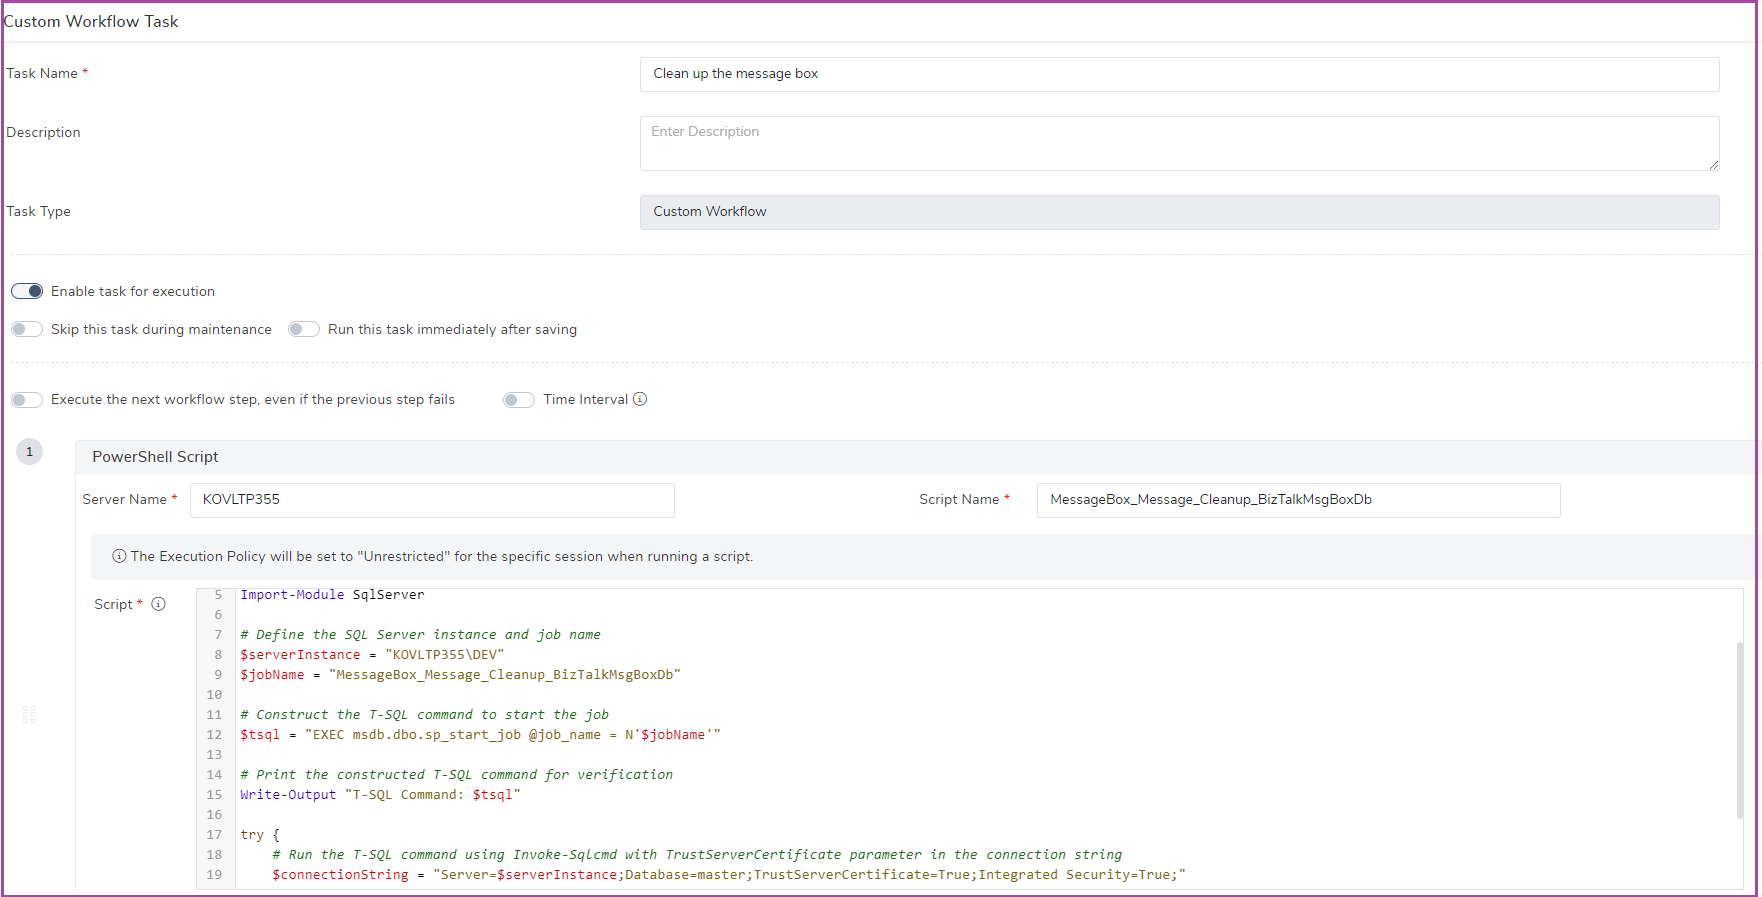
Task: Click the Server Name input field
Action: [432, 500]
